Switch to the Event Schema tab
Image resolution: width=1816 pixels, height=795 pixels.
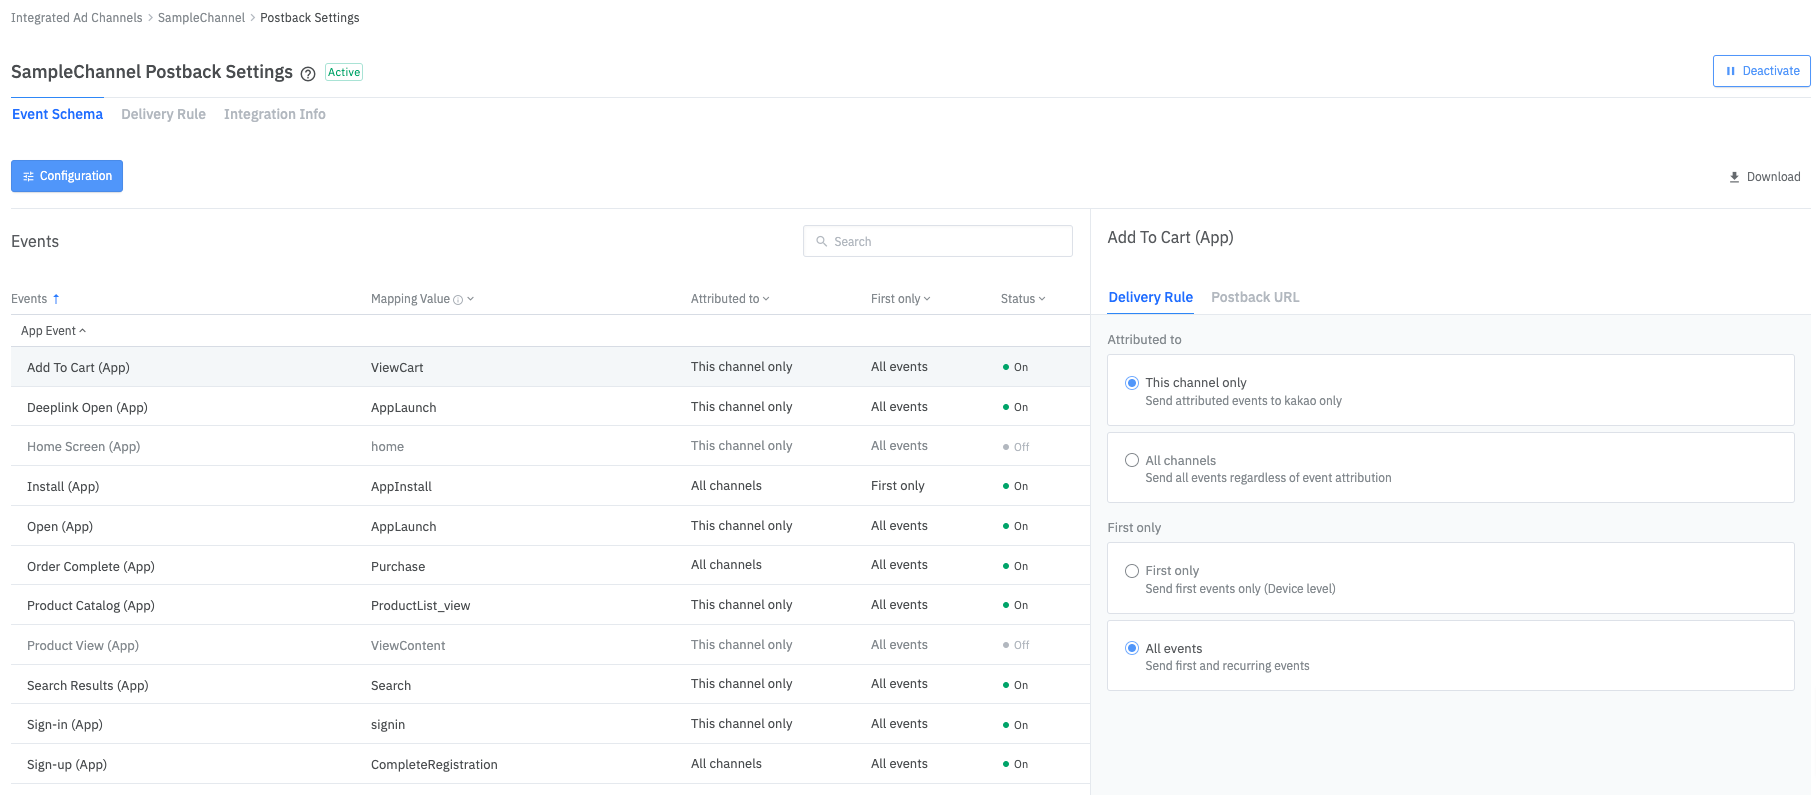pos(57,114)
